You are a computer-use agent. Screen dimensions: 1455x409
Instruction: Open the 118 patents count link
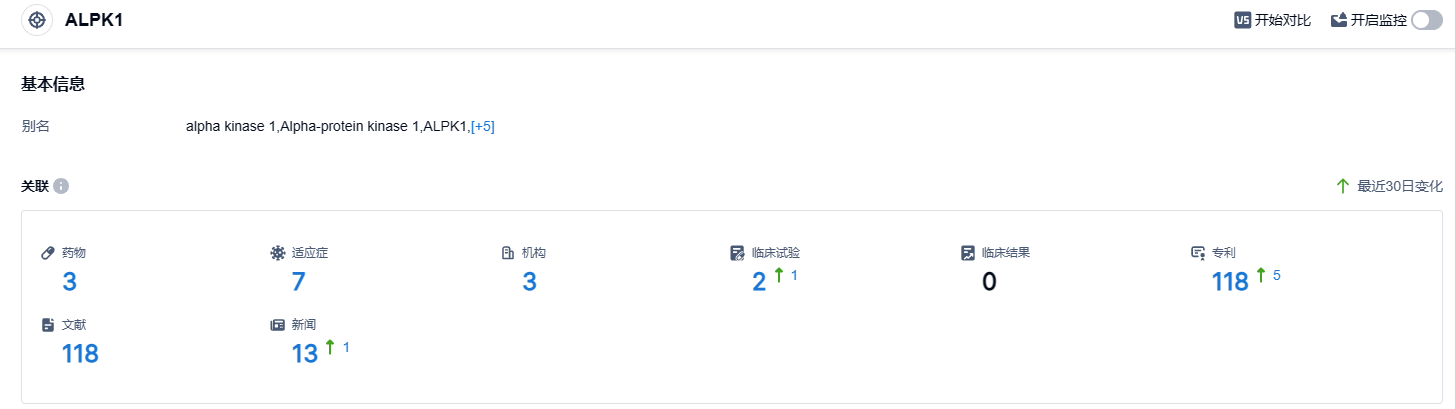(1230, 283)
